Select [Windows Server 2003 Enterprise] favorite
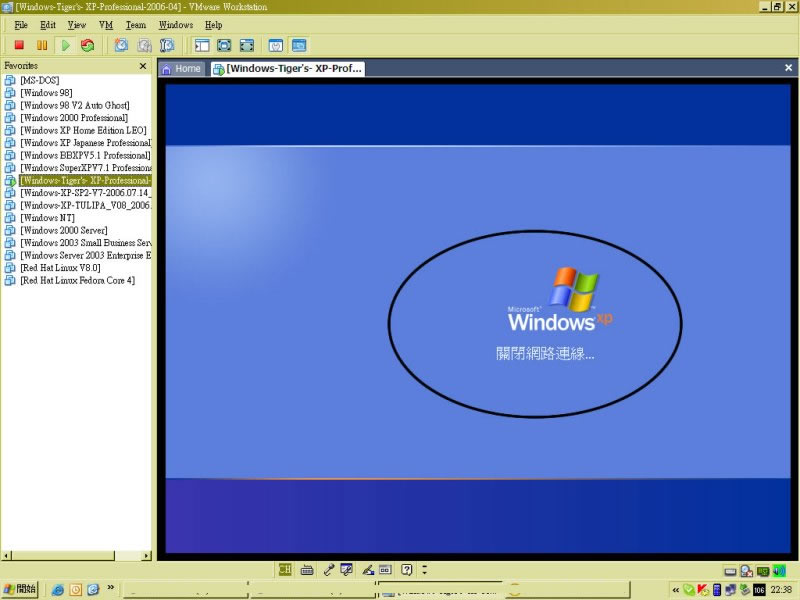Screen dimensions: 800x600 (85, 255)
